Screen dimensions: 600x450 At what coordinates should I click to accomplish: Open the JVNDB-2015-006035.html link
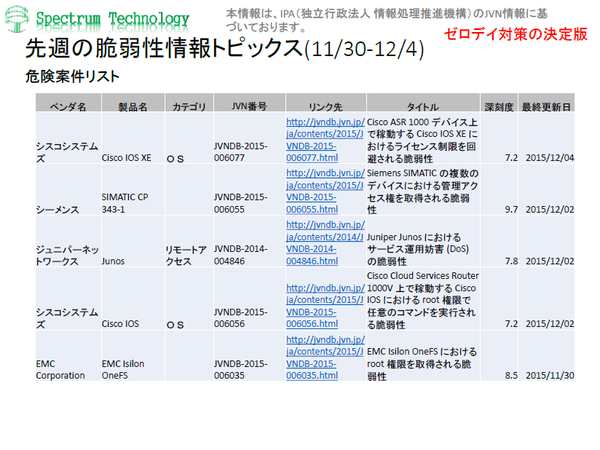325,357
